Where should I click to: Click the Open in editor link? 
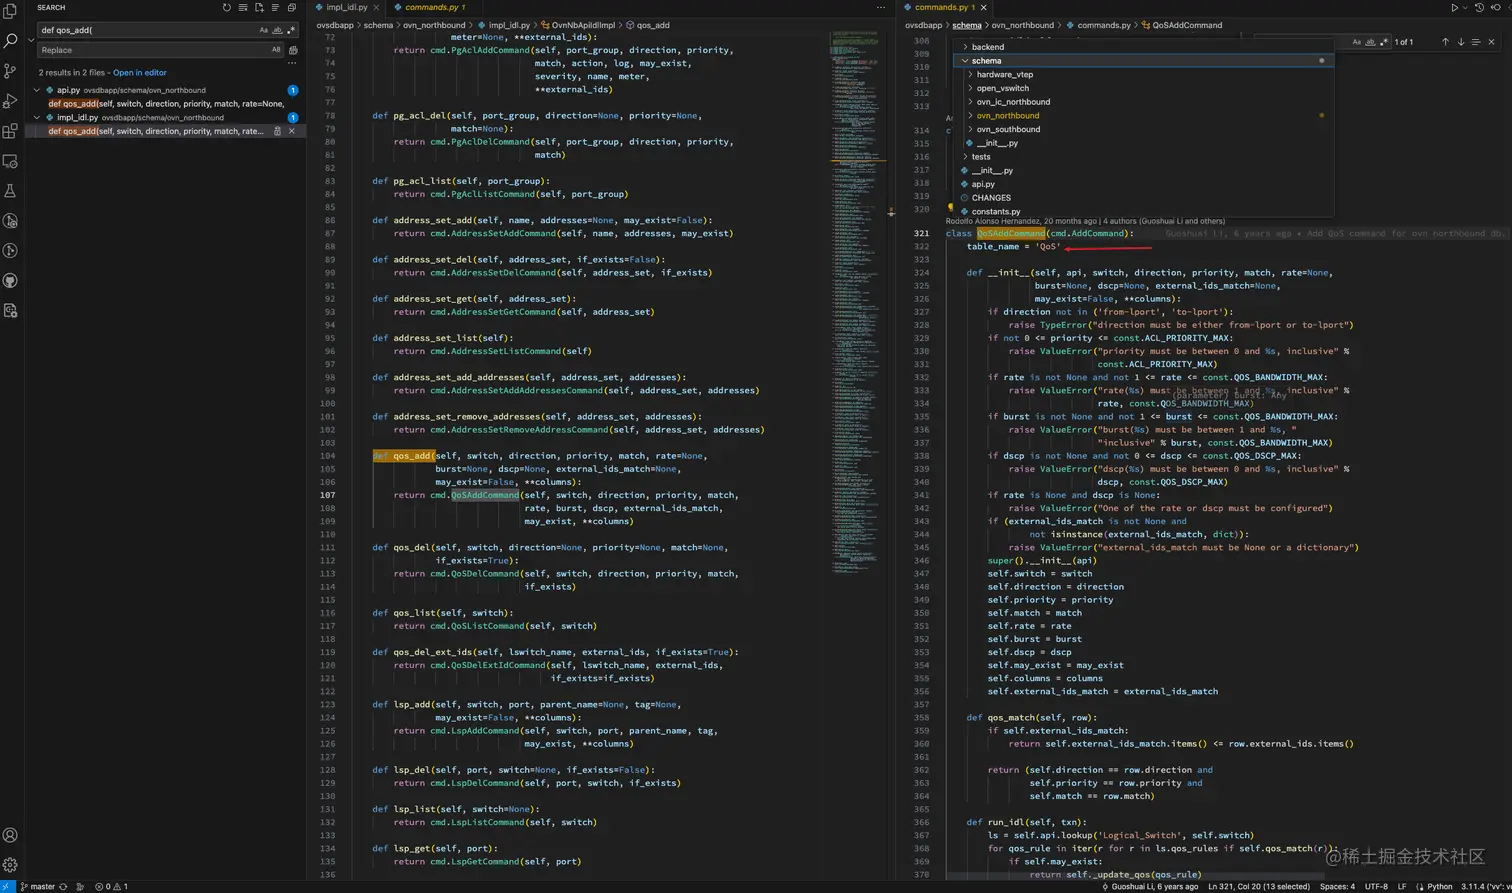[140, 73]
